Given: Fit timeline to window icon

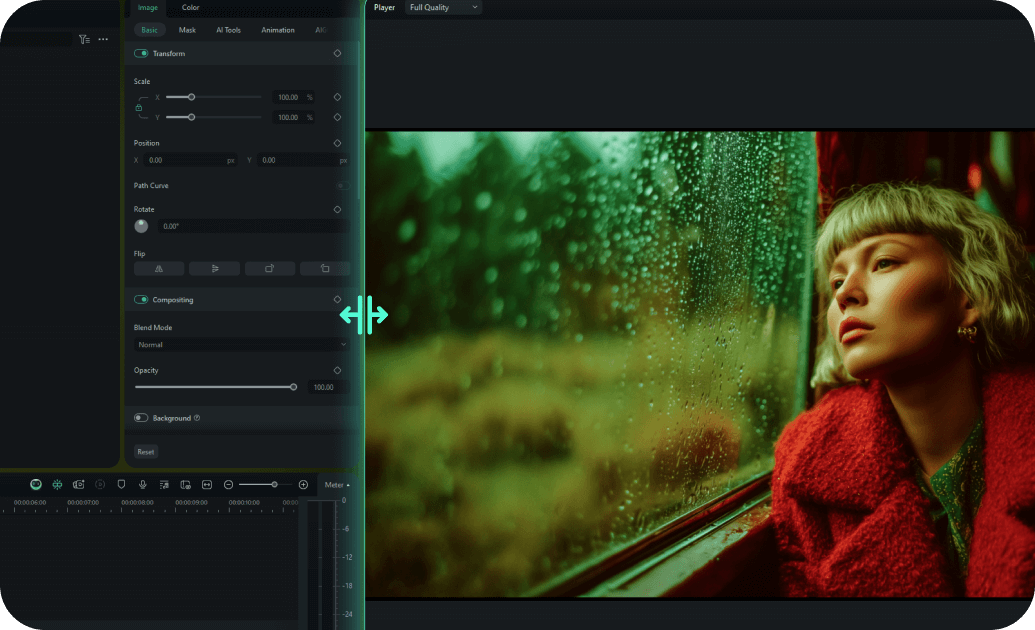Looking at the screenshot, I should pyautogui.click(x=207, y=485).
